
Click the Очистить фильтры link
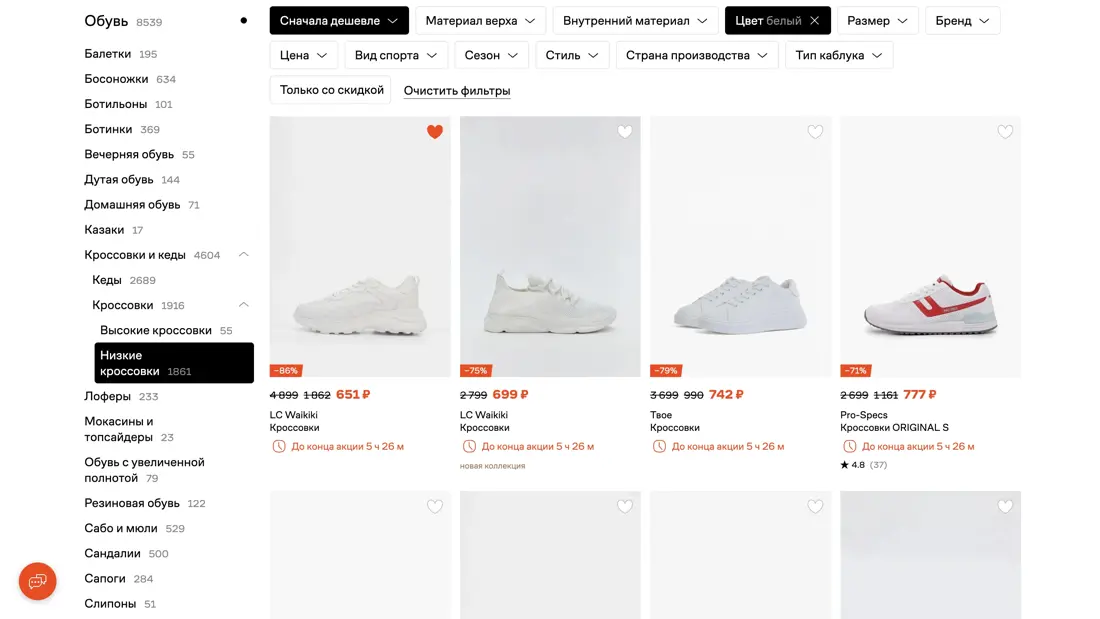point(457,91)
